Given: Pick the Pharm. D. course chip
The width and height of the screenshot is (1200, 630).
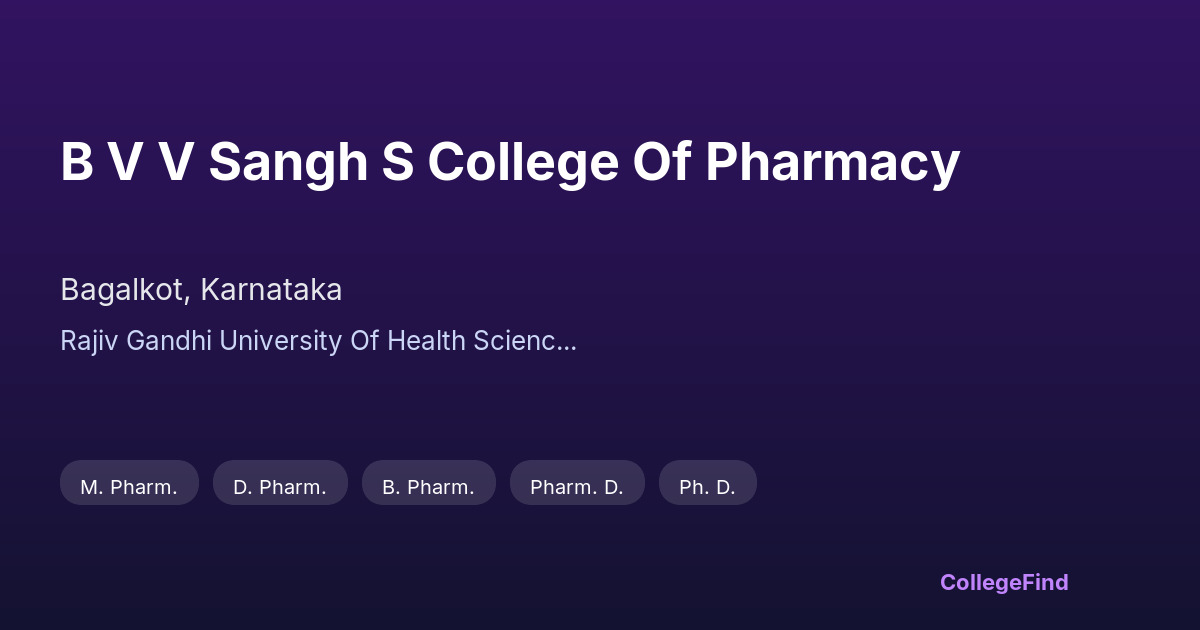Looking at the screenshot, I should (x=577, y=487).
